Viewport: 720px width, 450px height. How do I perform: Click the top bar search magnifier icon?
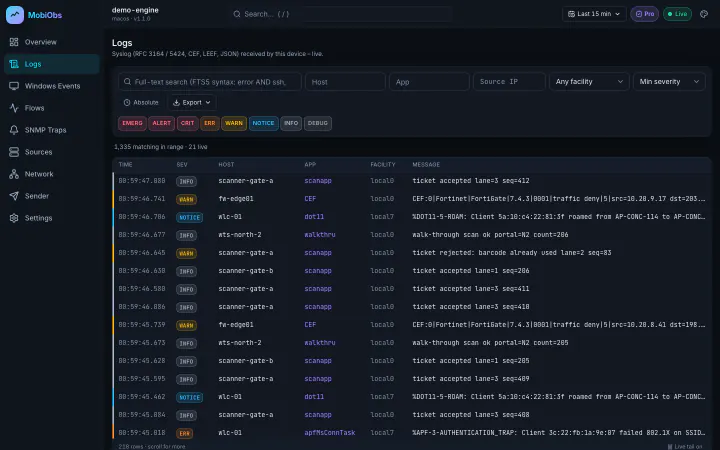point(236,14)
